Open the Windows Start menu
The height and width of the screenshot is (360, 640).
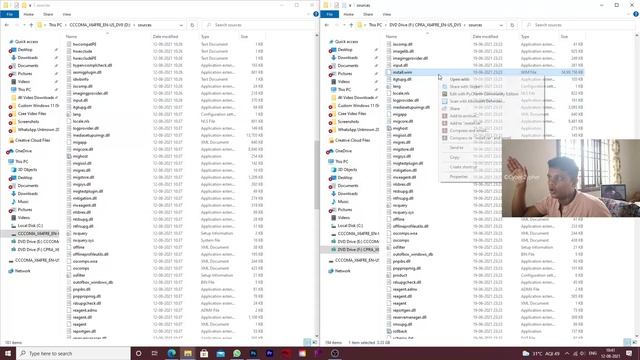coord(8,353)
